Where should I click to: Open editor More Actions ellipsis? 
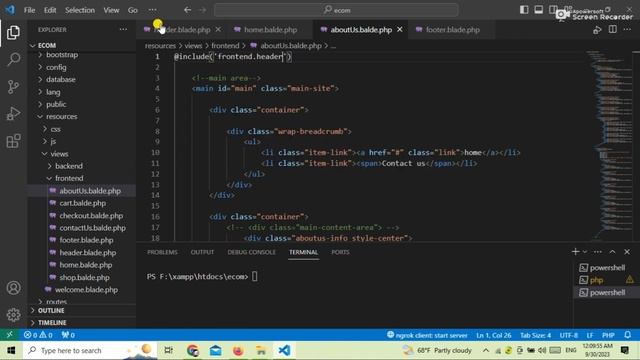point(627,29)
